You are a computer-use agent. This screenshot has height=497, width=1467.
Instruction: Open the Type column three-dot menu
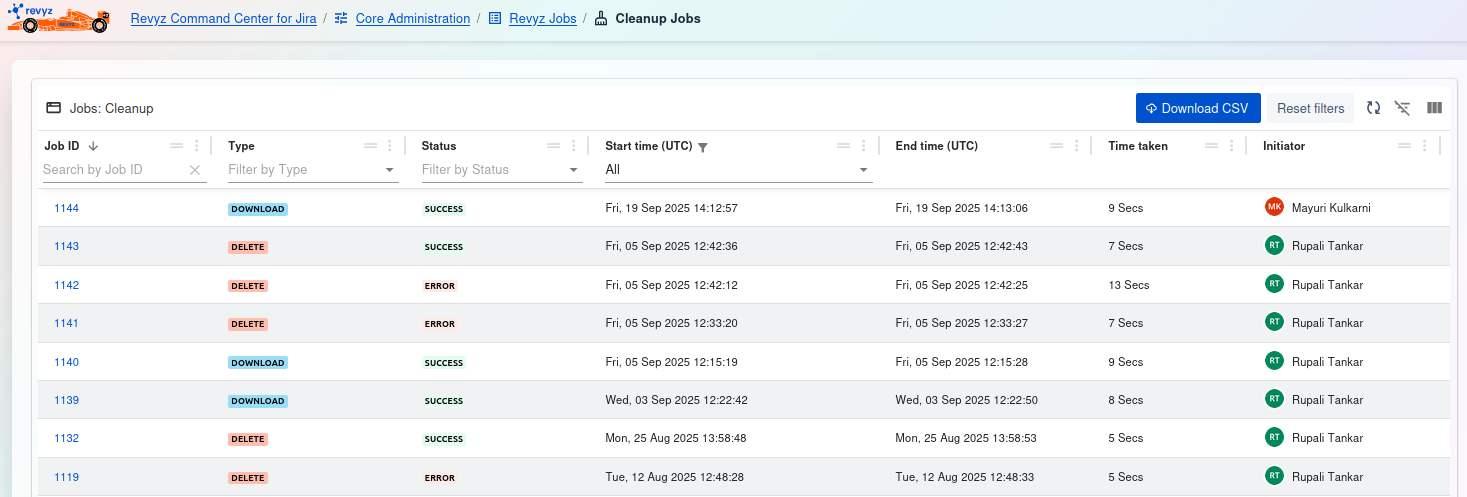390,146
